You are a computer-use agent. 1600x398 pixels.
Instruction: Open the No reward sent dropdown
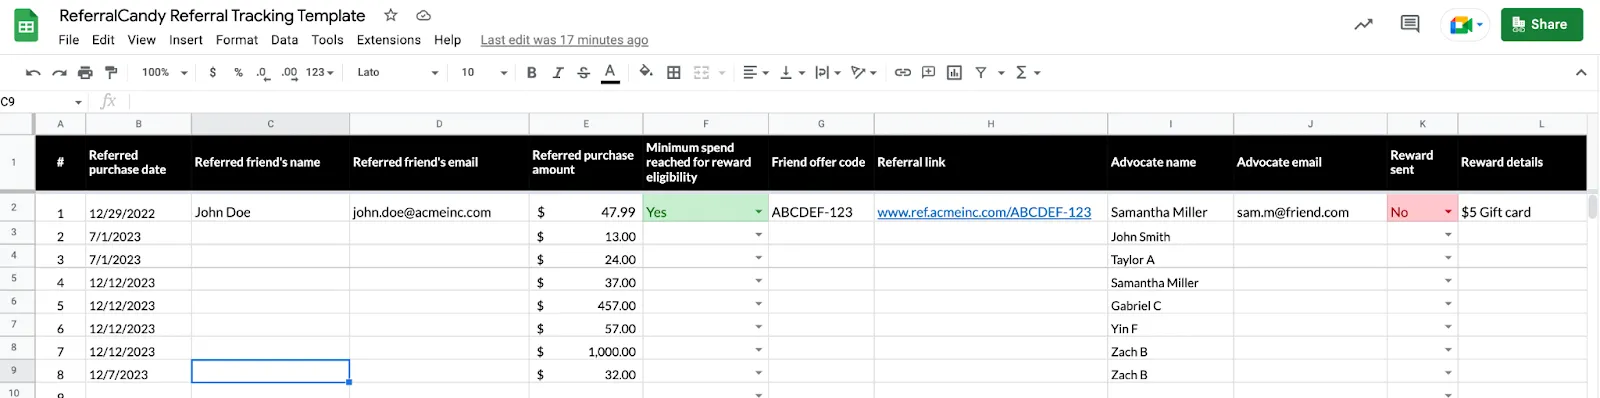(1448, 211)
